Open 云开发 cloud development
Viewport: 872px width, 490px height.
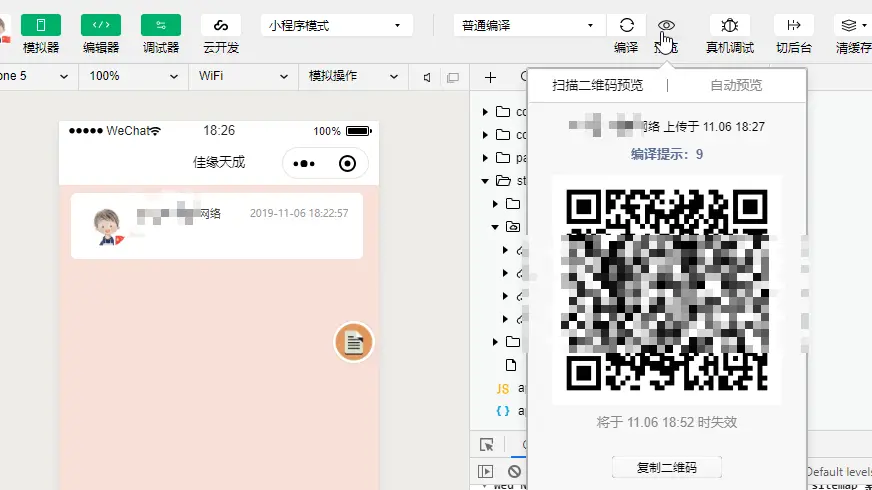(221, 25)
